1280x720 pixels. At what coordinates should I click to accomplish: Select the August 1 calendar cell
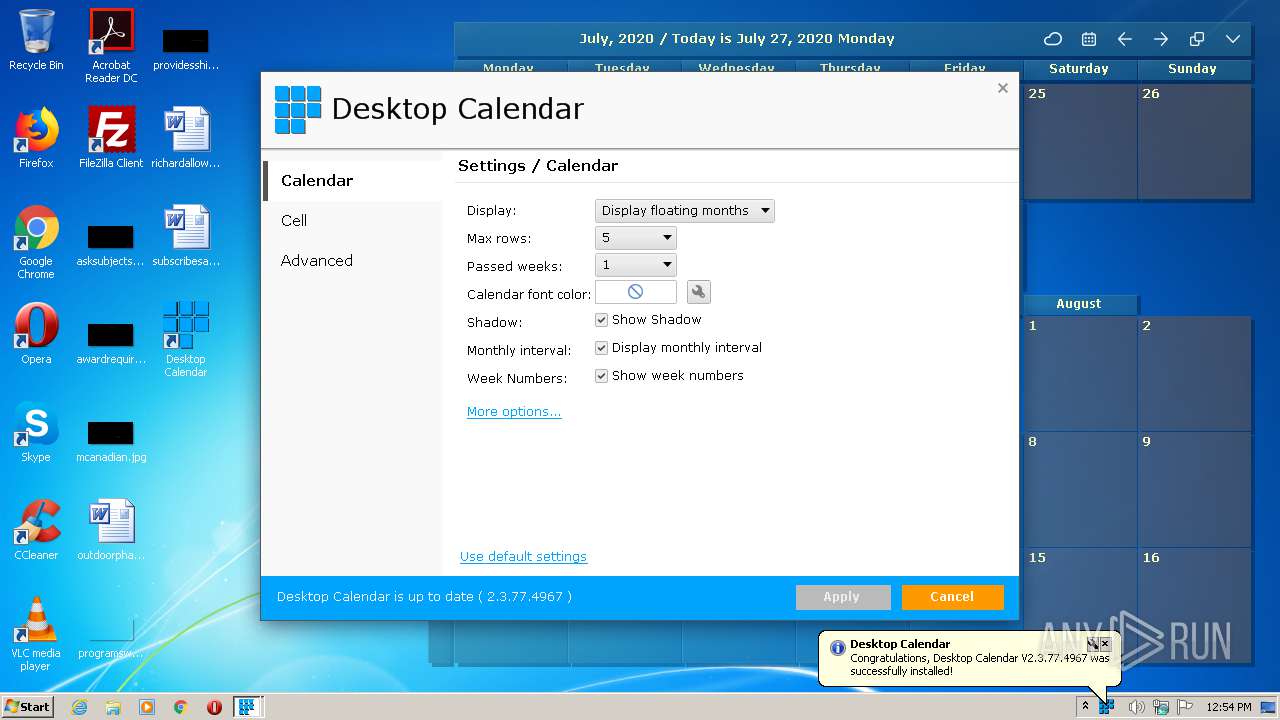click(x=1080, y=374)
